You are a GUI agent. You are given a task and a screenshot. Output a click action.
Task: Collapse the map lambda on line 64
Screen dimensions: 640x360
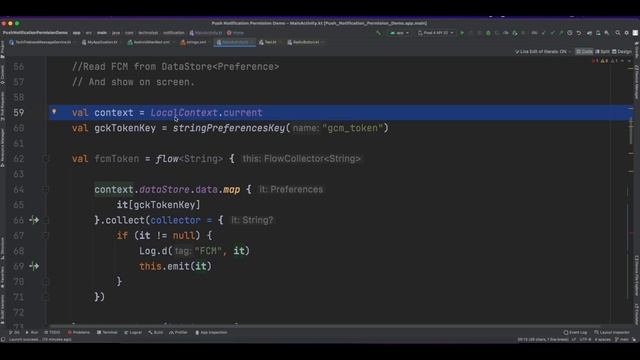tap(46, 189)
